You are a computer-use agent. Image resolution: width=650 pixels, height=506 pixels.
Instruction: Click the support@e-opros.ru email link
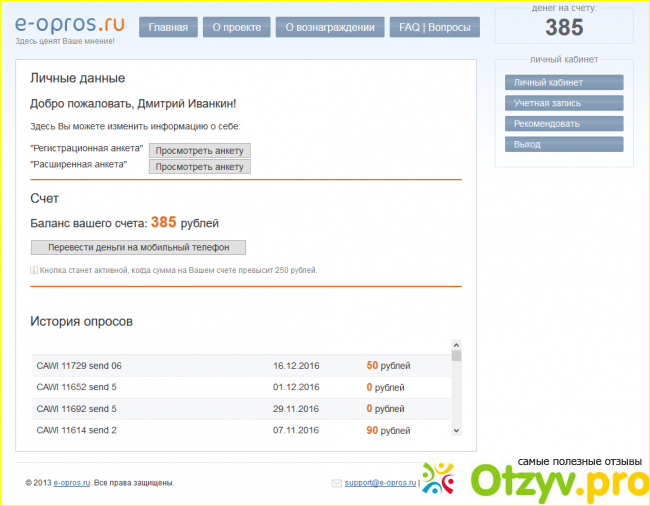click(x=381, y=483)
